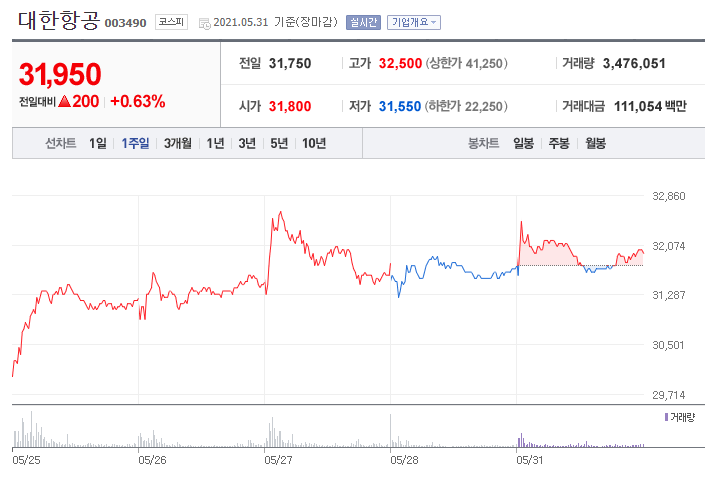Select the 3개월 line chart tab
Image resolution: width=705 pixels, height=477 pixels.
pos(178,143)
